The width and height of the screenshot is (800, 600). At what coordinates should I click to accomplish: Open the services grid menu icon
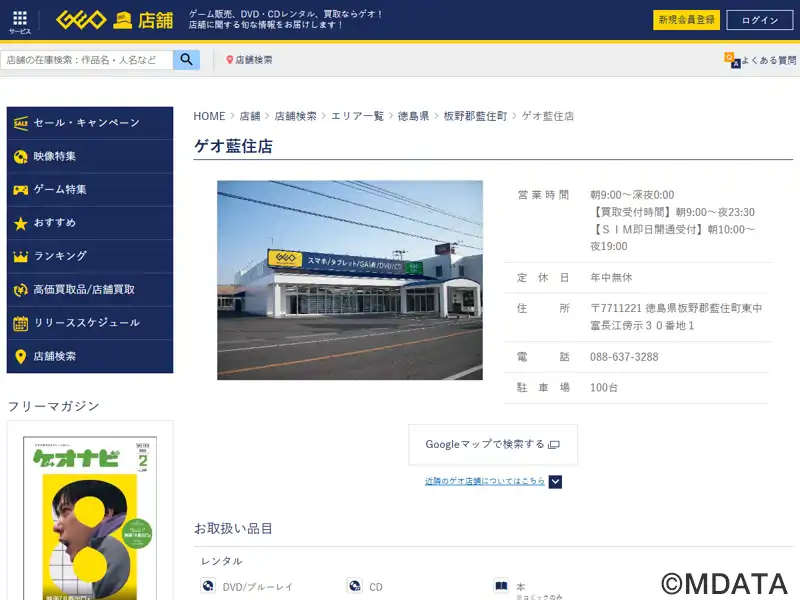[x=20, y=18]
